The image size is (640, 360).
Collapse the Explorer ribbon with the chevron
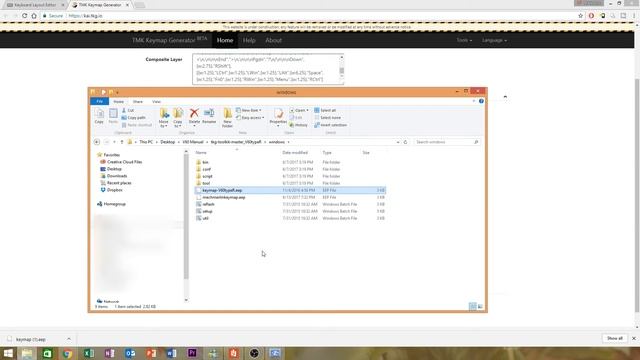(474, 101)
